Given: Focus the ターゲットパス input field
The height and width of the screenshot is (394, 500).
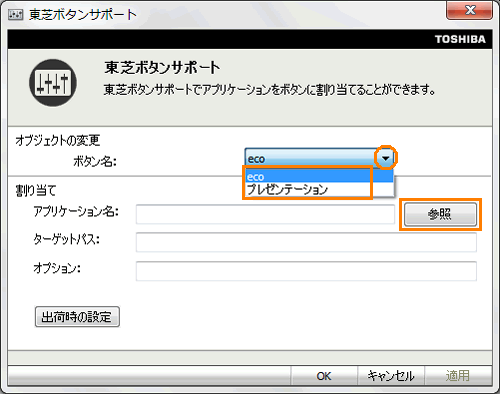Looking at the screenshot, I should tap(306, 242).
